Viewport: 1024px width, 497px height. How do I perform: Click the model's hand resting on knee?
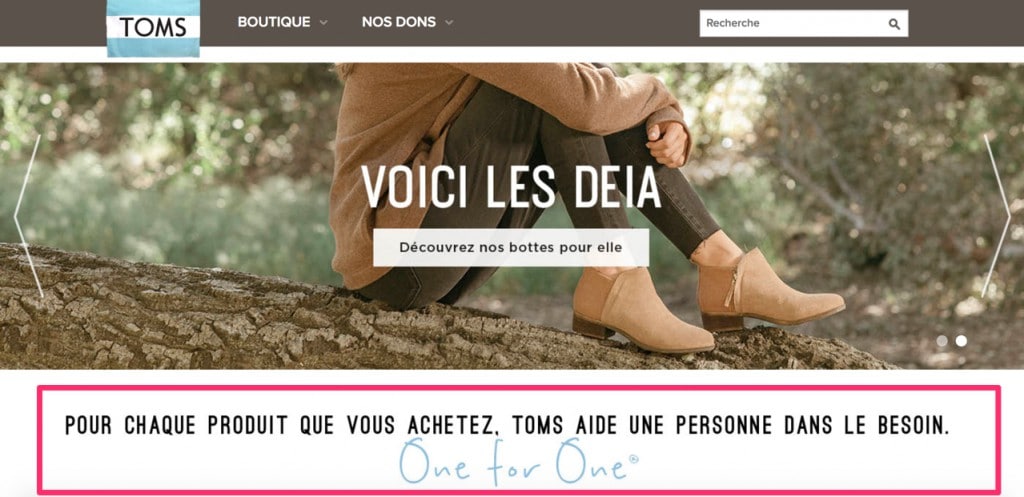667,142
